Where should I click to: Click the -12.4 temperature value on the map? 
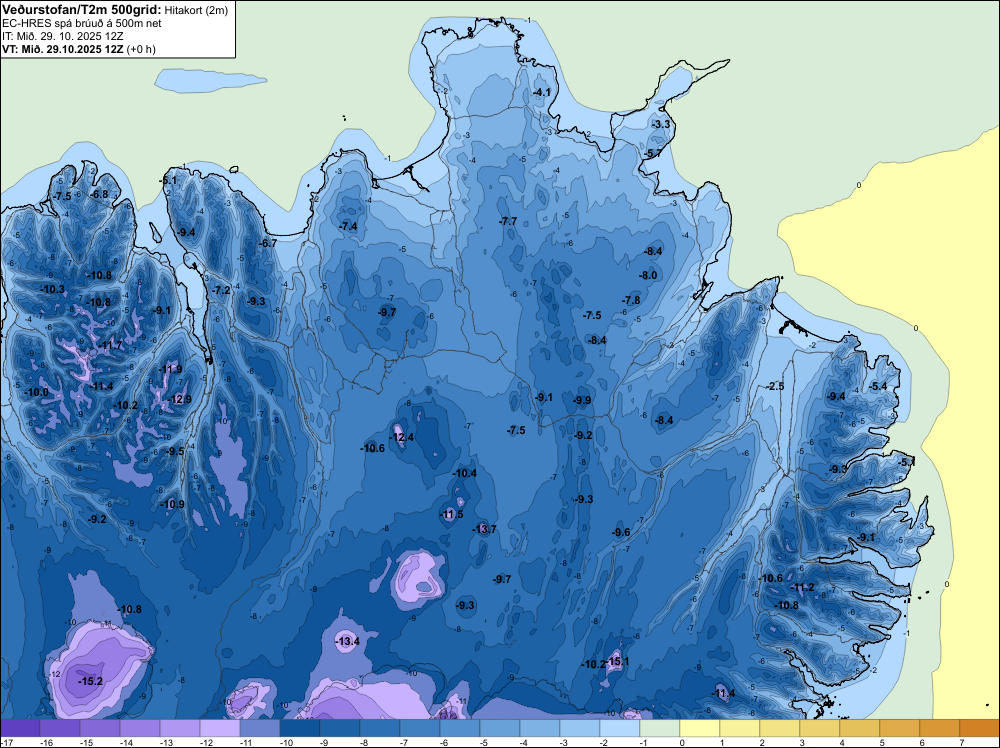(401, 437)
